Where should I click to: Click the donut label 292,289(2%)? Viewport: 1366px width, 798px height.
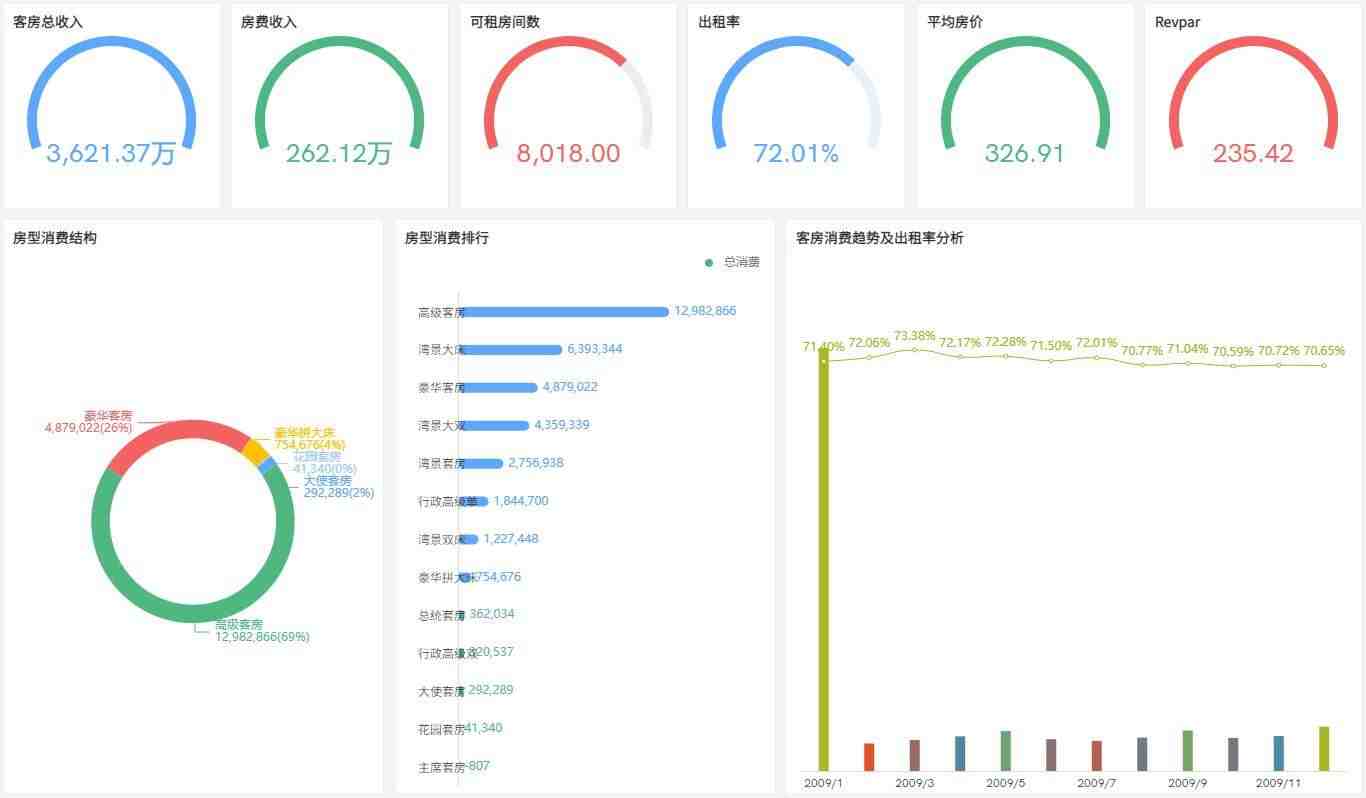(339, 493)
